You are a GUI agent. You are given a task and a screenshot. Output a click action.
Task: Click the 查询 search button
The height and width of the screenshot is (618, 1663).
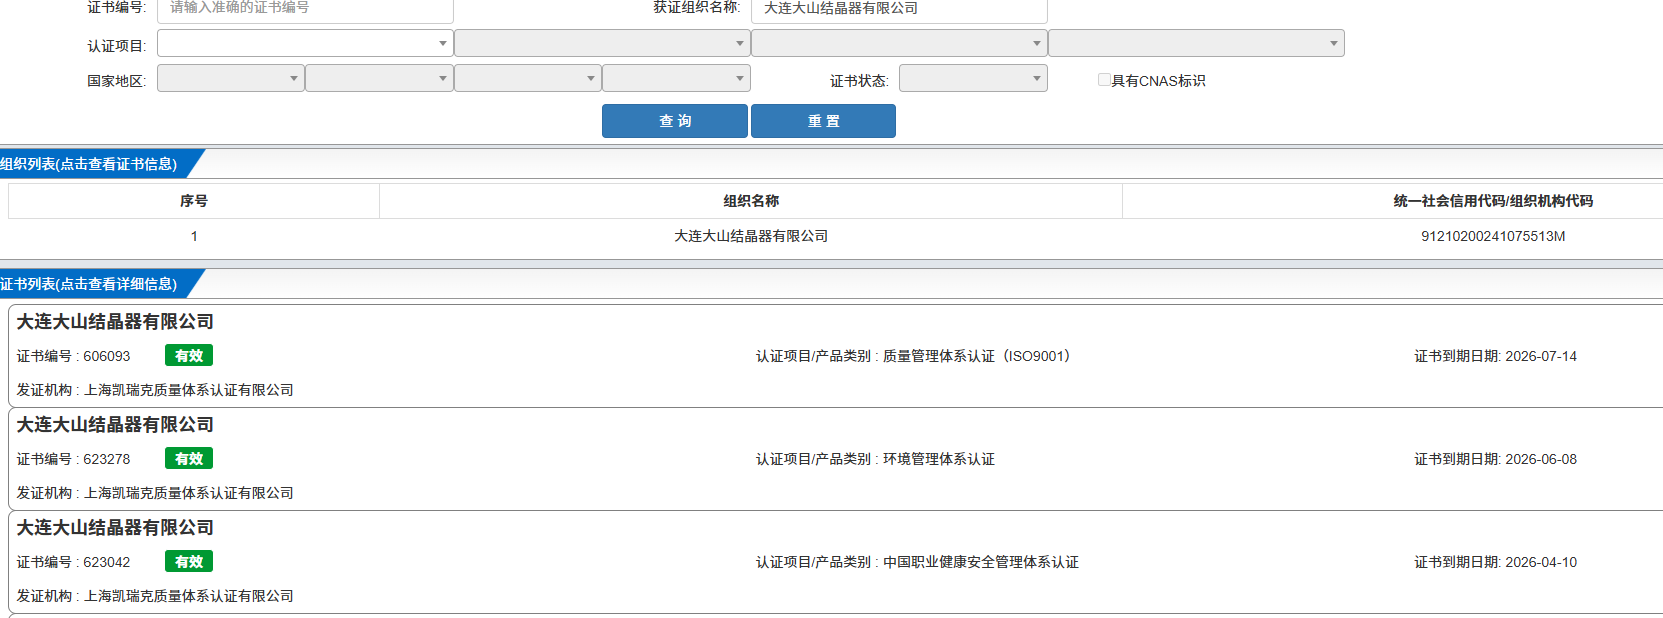pos(675,121)
